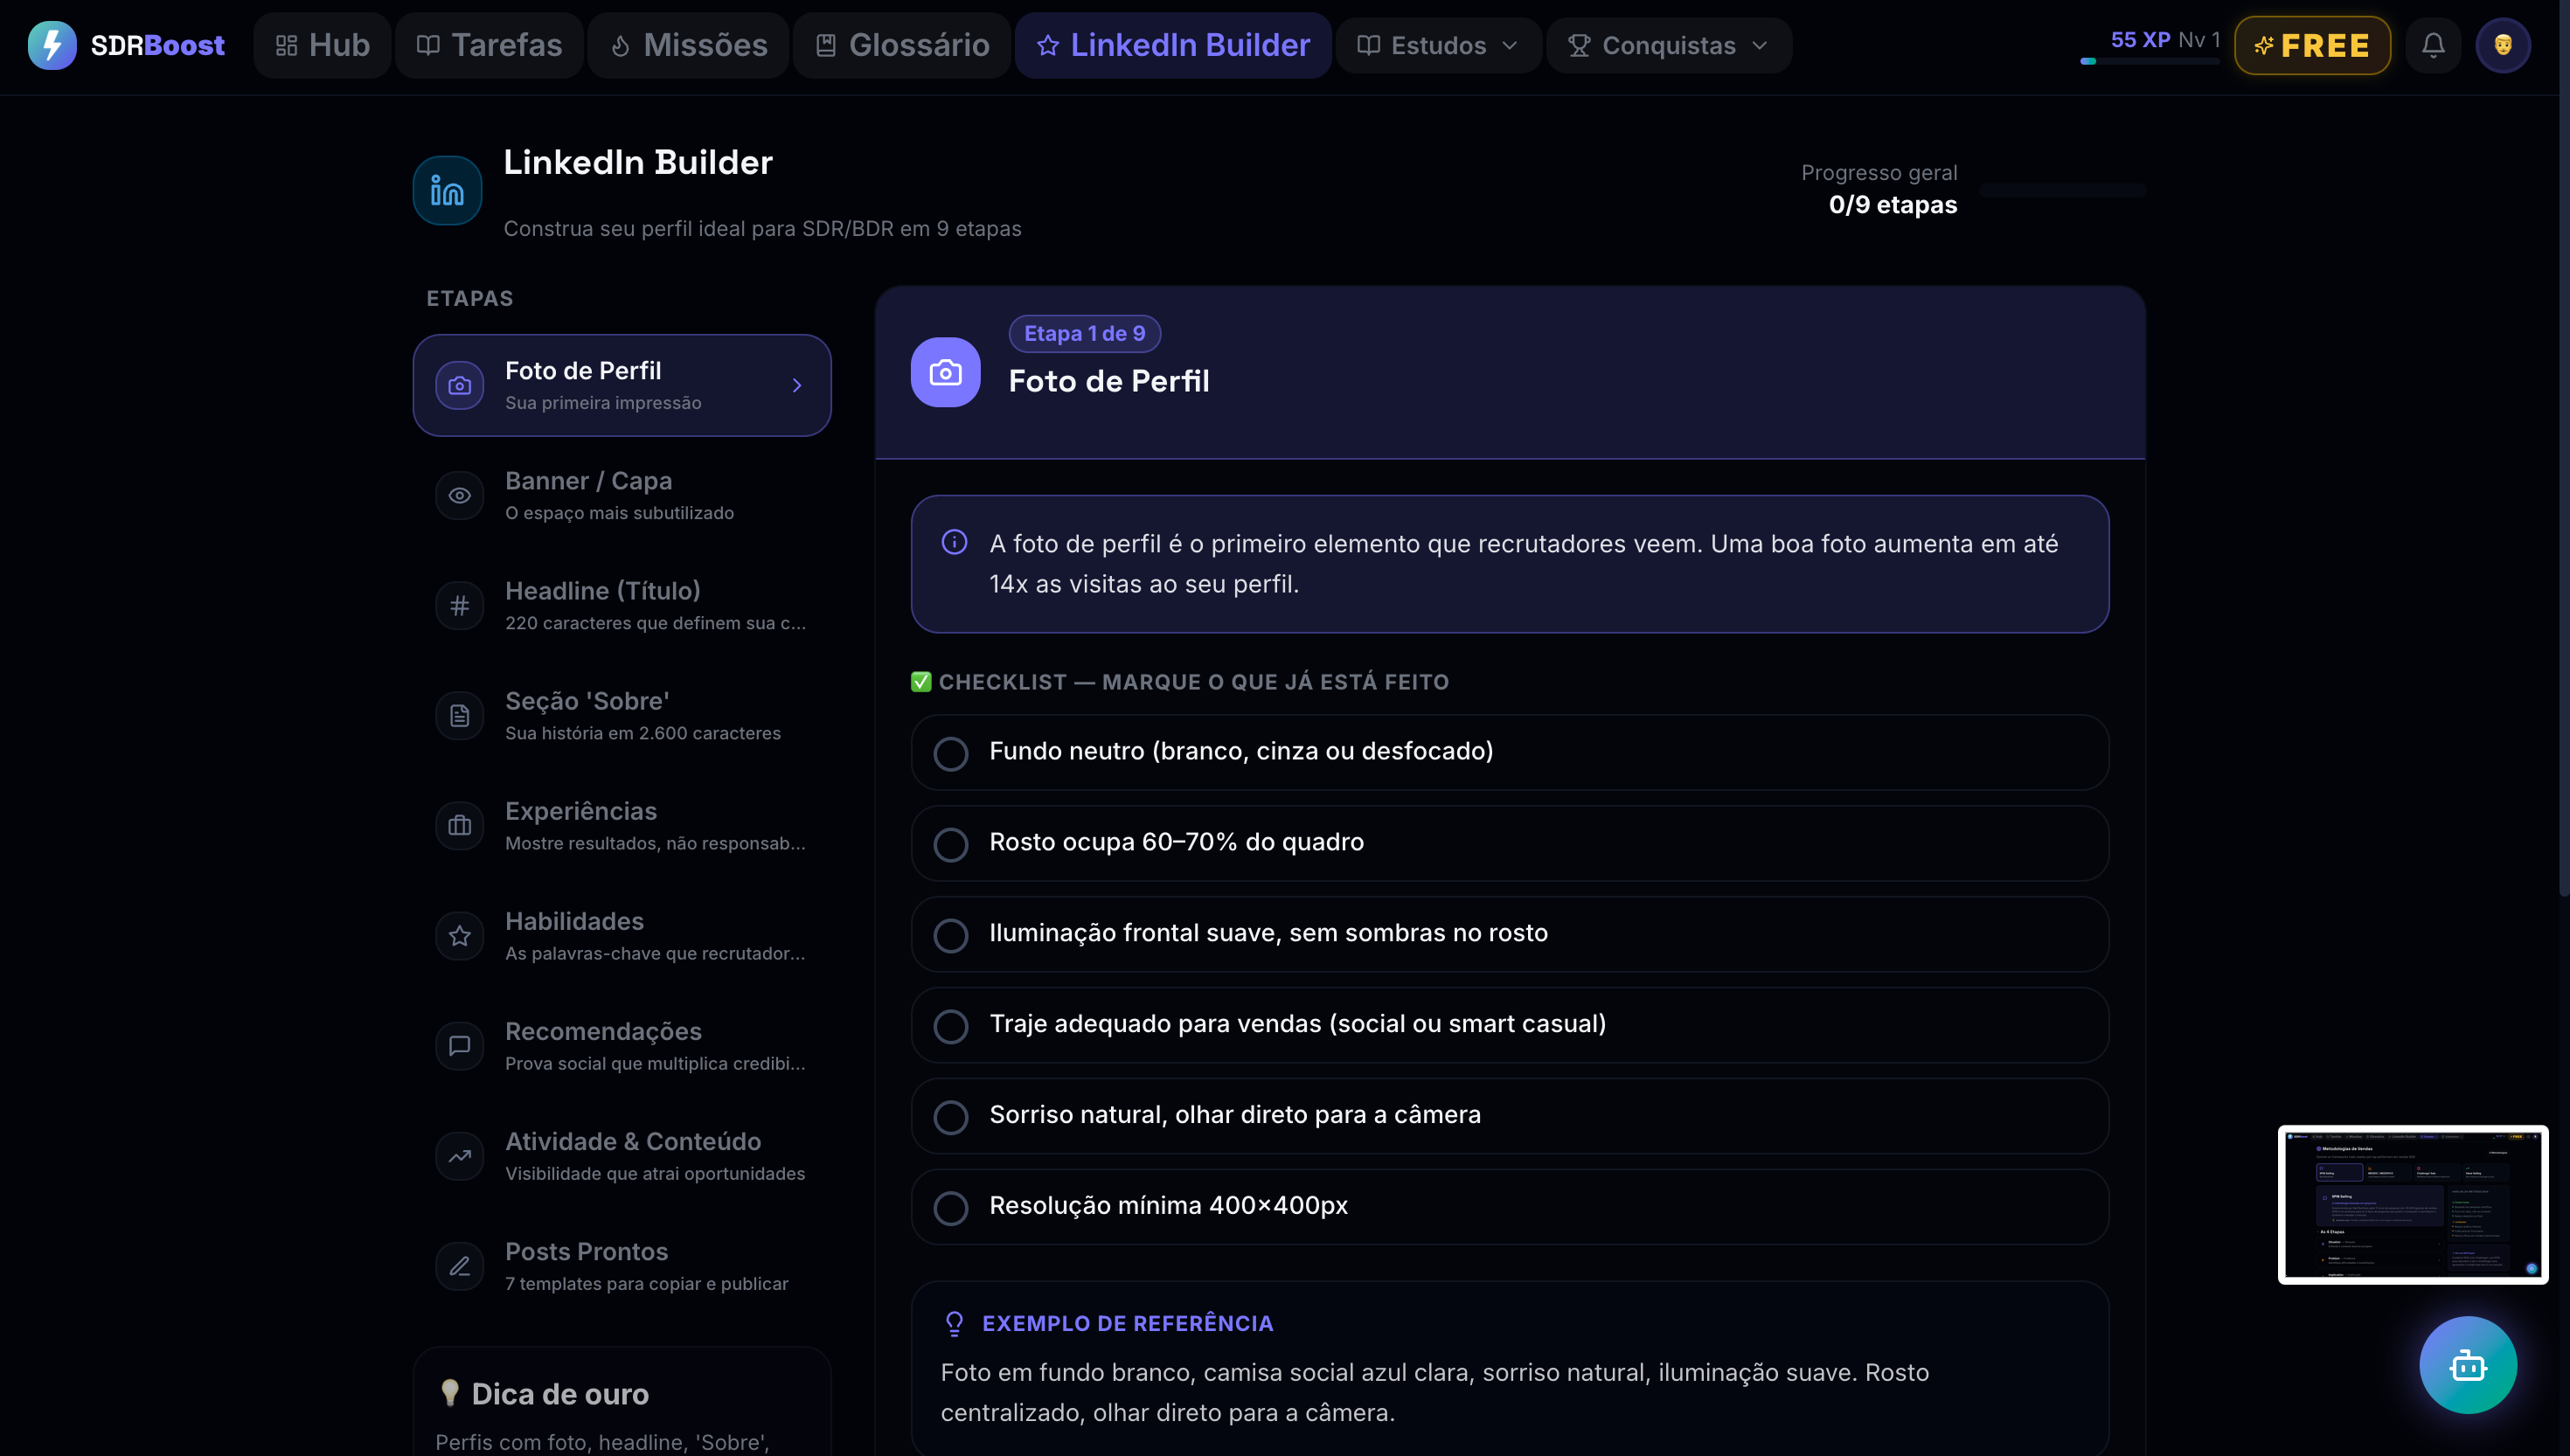The width and height of the screenshot is (2570, 1456).
Task: Click the LinkedIn icon in the page header
Action: [446, 189]
